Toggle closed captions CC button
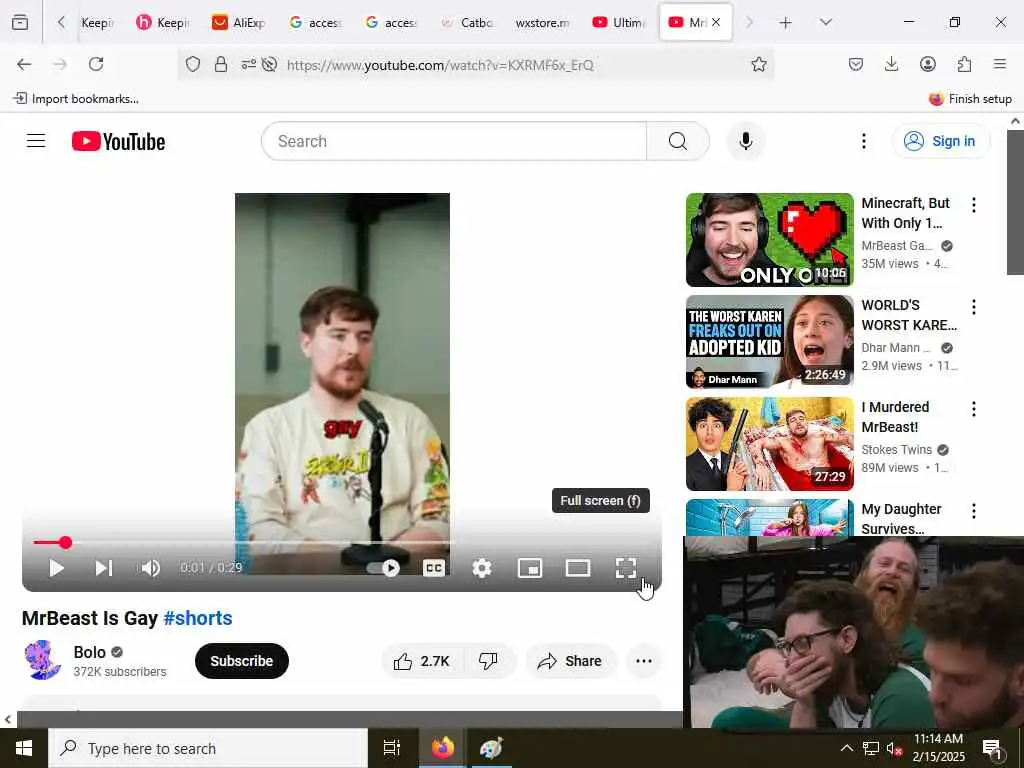Image resolution: width=1024 pixels, height=768 pixels. (434, 568)
